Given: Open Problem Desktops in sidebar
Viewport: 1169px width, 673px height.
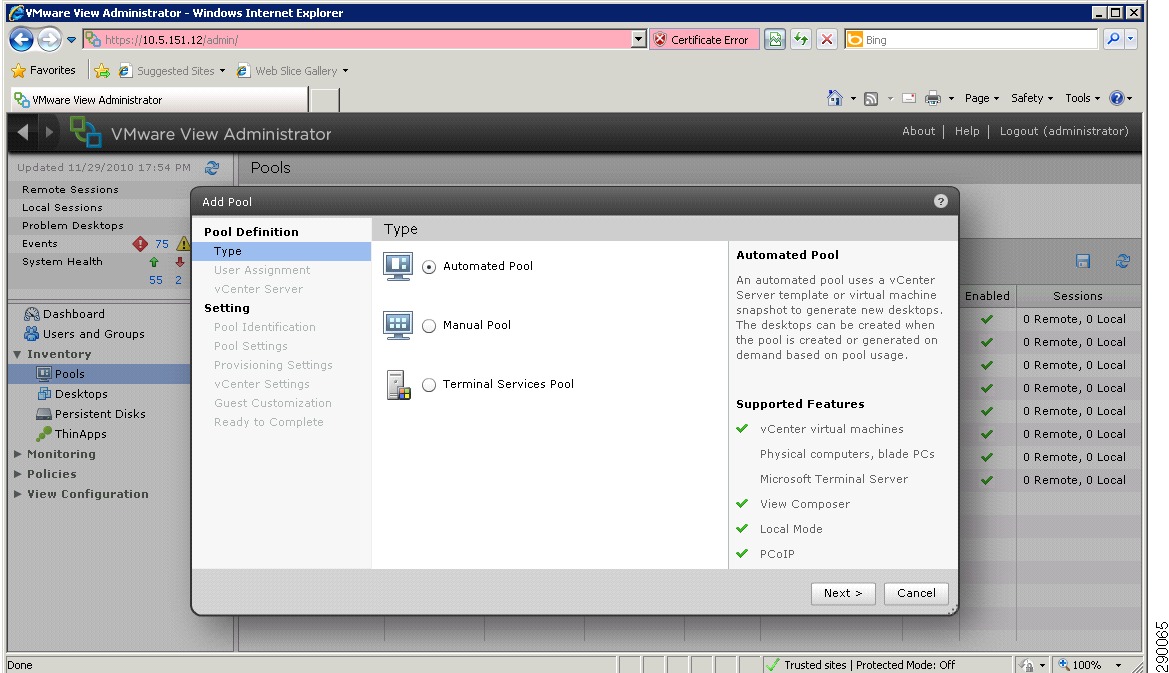Looking at the screenshot, I should click(72, 225).
